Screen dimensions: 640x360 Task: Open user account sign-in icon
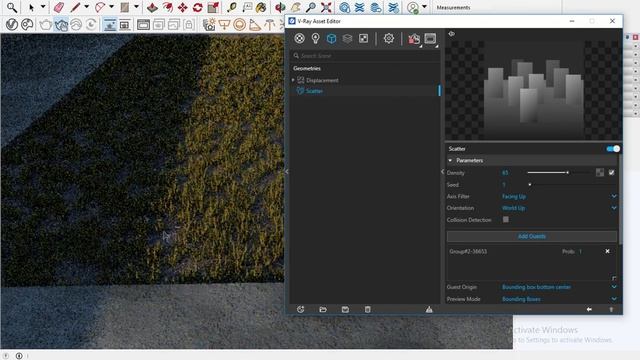pyautogui.click(x=413, y=7)
